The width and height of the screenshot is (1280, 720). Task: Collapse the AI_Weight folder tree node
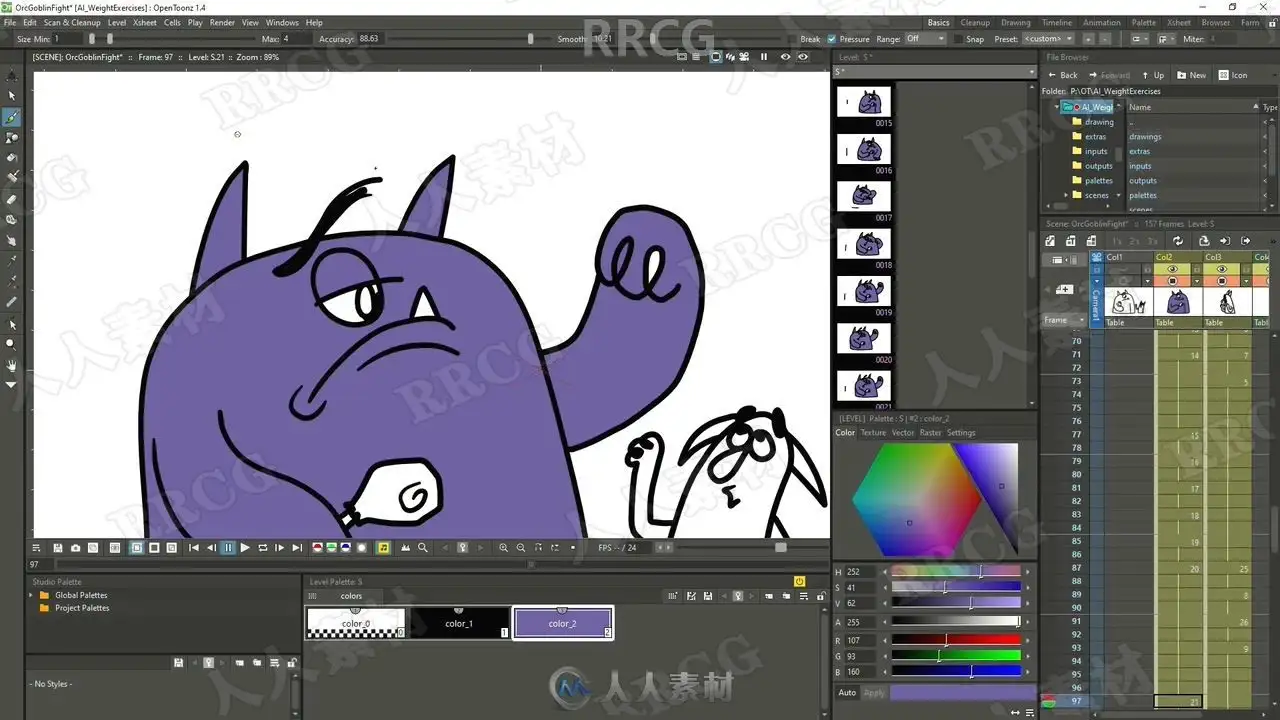pyautogui.click(x=1057, y=107)
